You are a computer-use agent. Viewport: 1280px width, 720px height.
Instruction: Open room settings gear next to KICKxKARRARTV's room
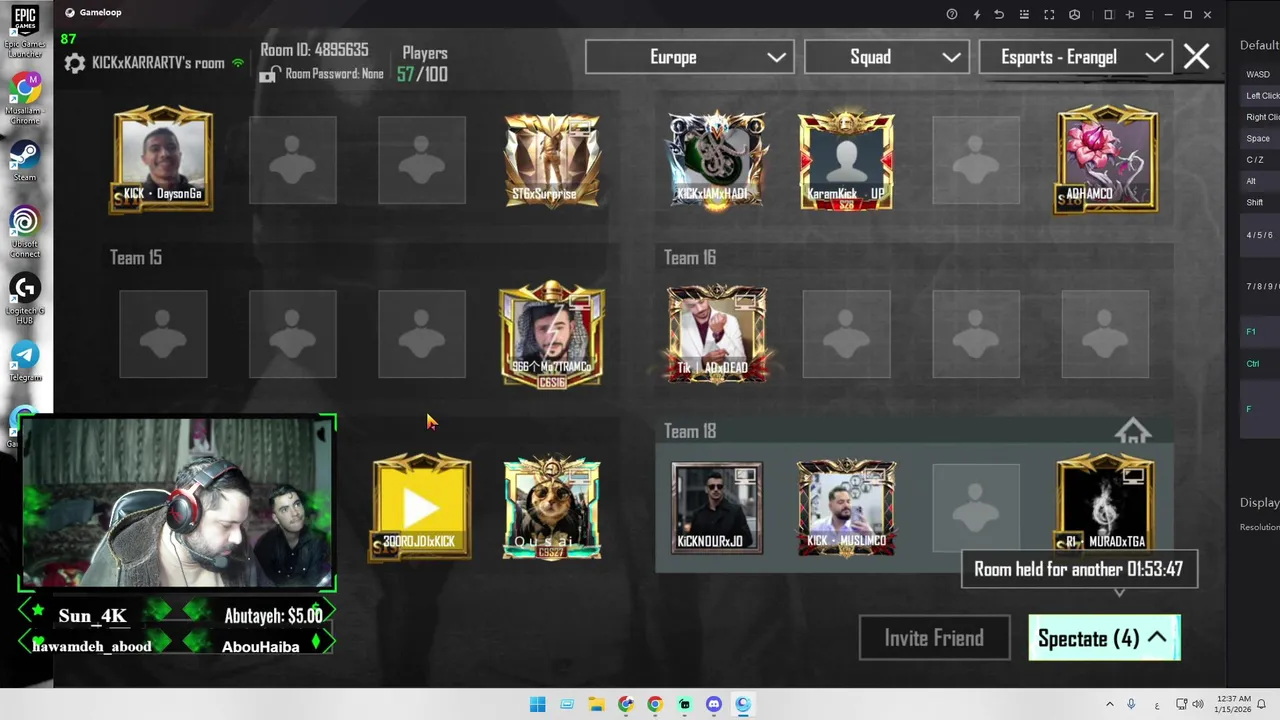(74, 63)
